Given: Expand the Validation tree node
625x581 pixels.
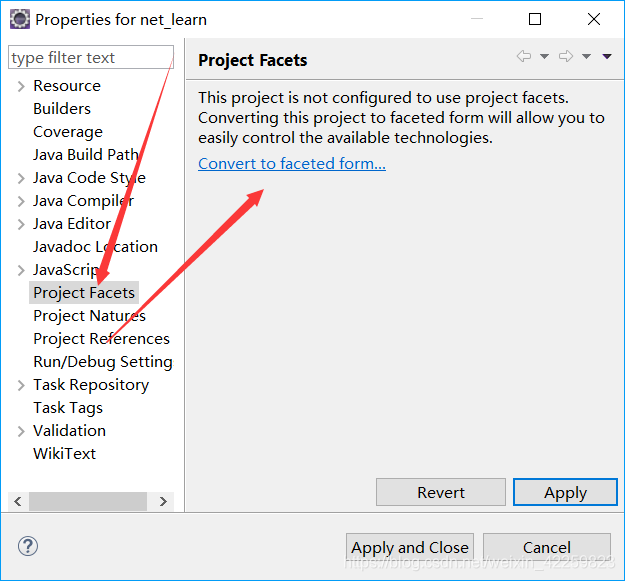Looking at the screenshot, I should (21, 431).
